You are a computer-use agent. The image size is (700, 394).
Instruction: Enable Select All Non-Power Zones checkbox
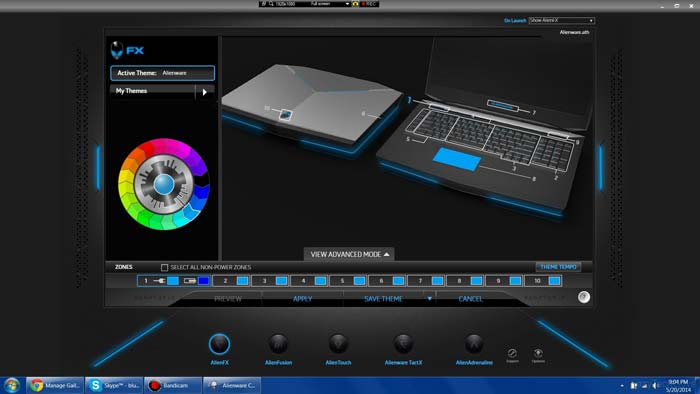(164, 267)
